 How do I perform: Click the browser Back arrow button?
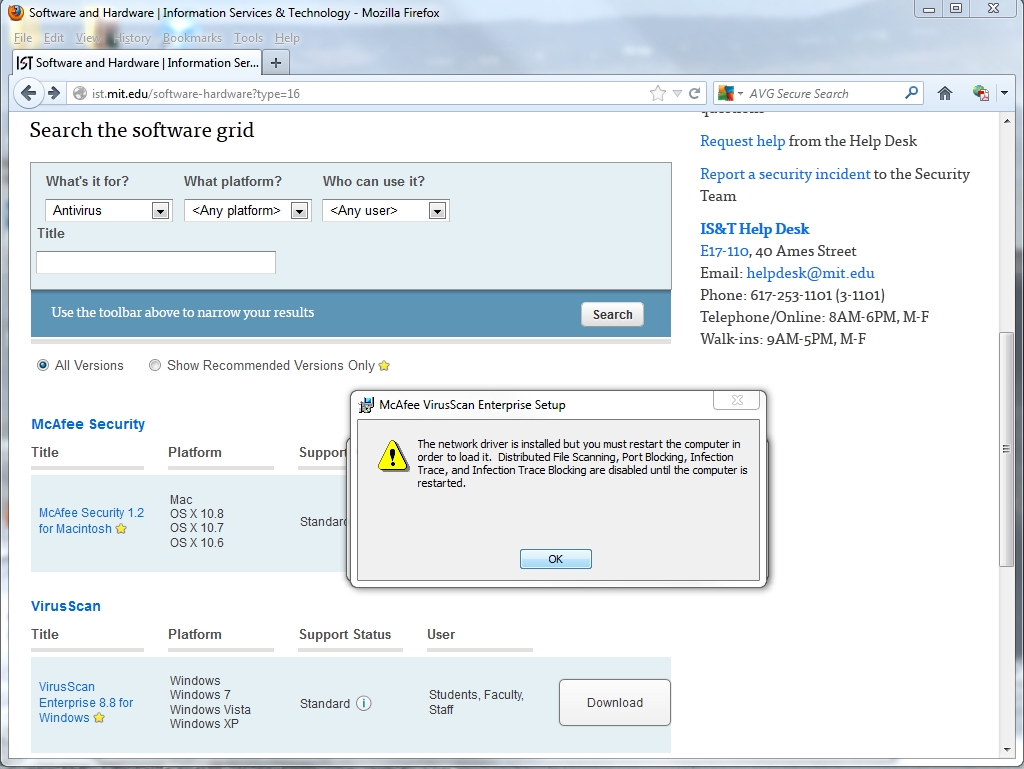[x=28, y=93]
